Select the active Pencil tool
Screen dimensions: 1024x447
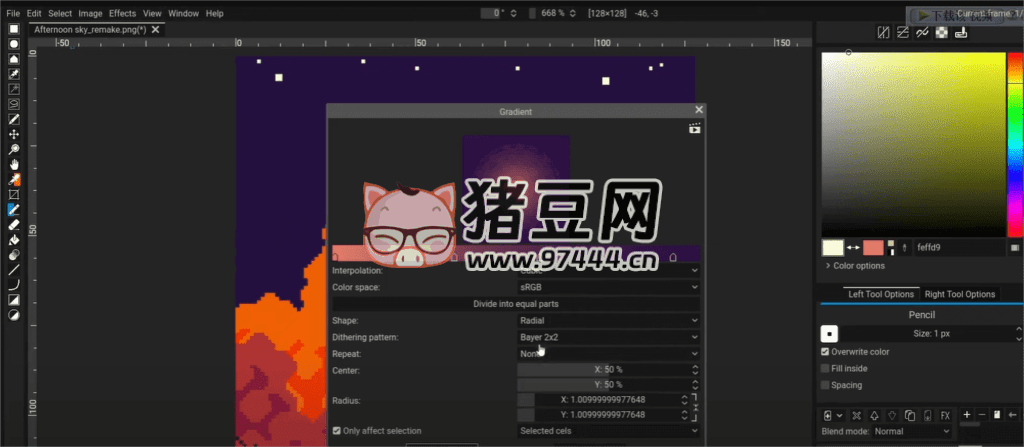[x=14, y=210]
